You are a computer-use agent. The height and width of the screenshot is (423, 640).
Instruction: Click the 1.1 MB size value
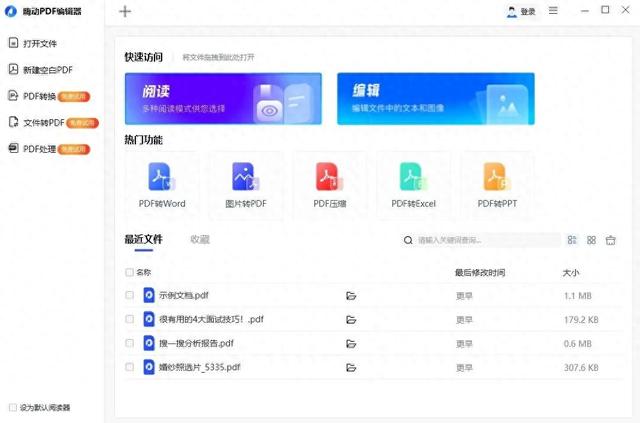tap(578, 296)
